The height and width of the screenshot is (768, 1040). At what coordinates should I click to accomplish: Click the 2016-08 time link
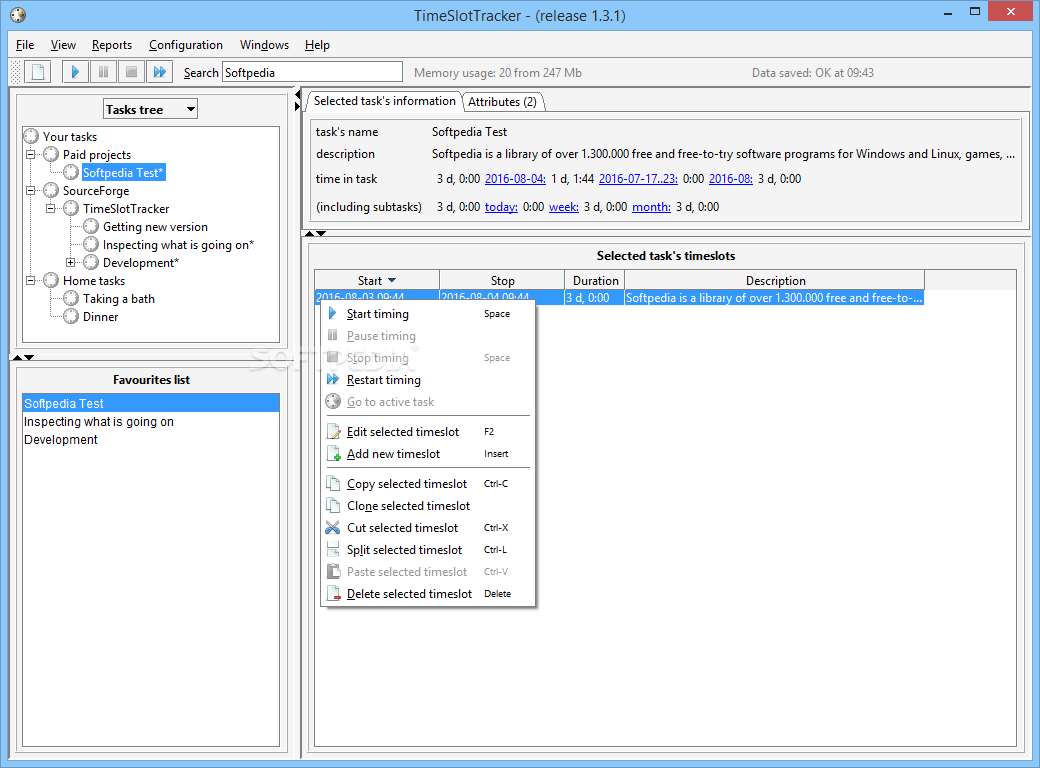tap(730, 178)
